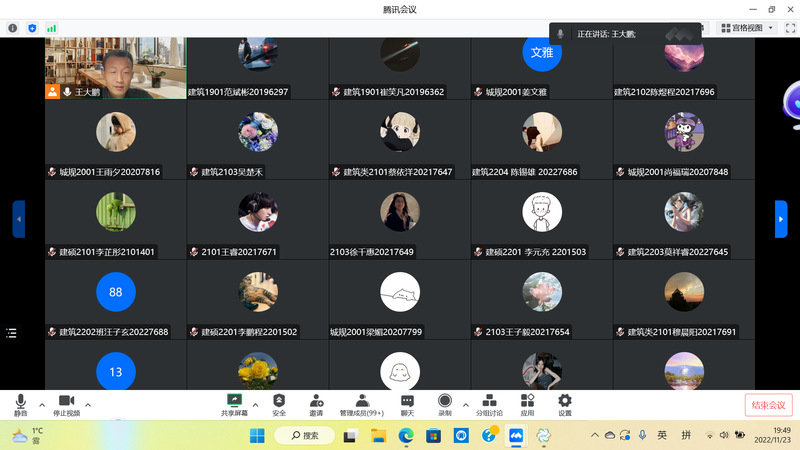
Task: Expand arrow next to 静音 microphone options
Action: click(42, 405)
